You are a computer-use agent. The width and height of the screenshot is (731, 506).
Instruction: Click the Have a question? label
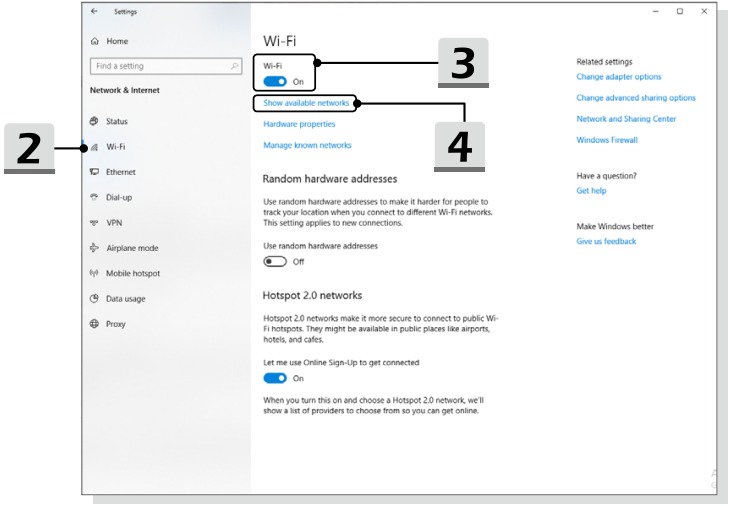coord(606,176)
